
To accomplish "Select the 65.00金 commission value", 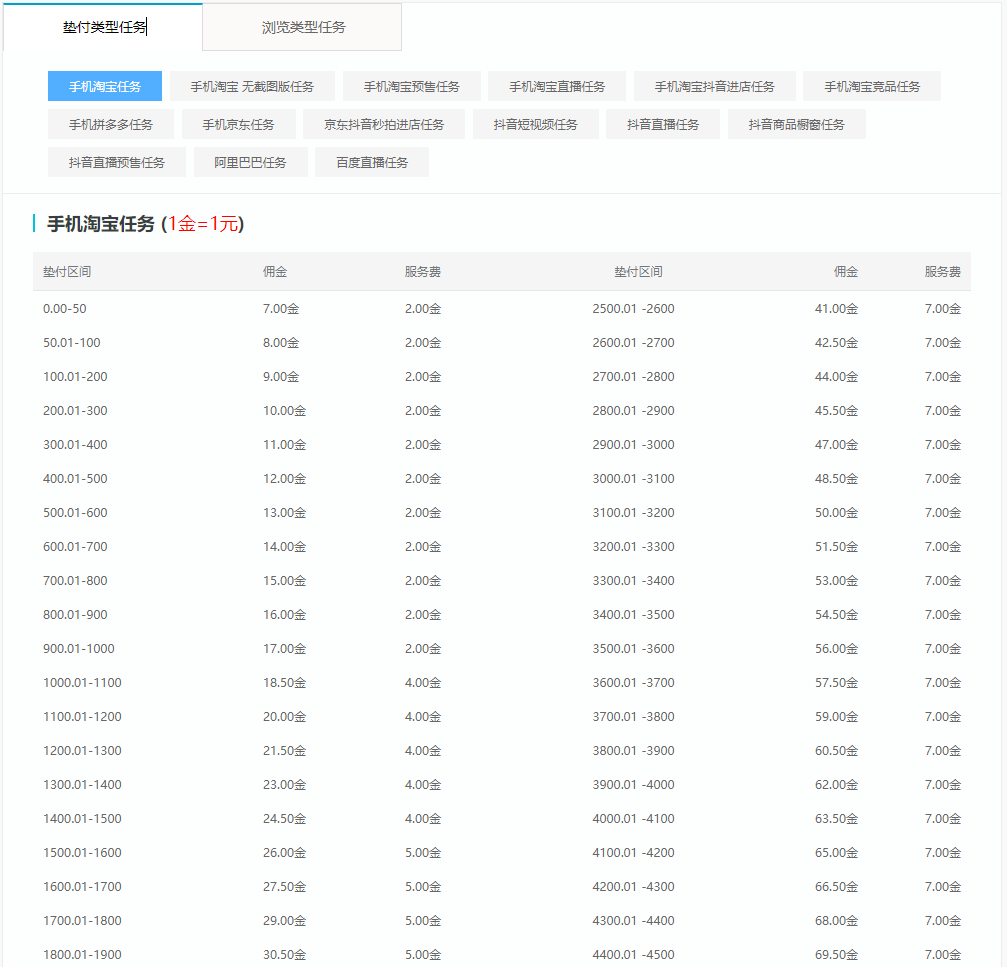I will (x=836, y=853).
